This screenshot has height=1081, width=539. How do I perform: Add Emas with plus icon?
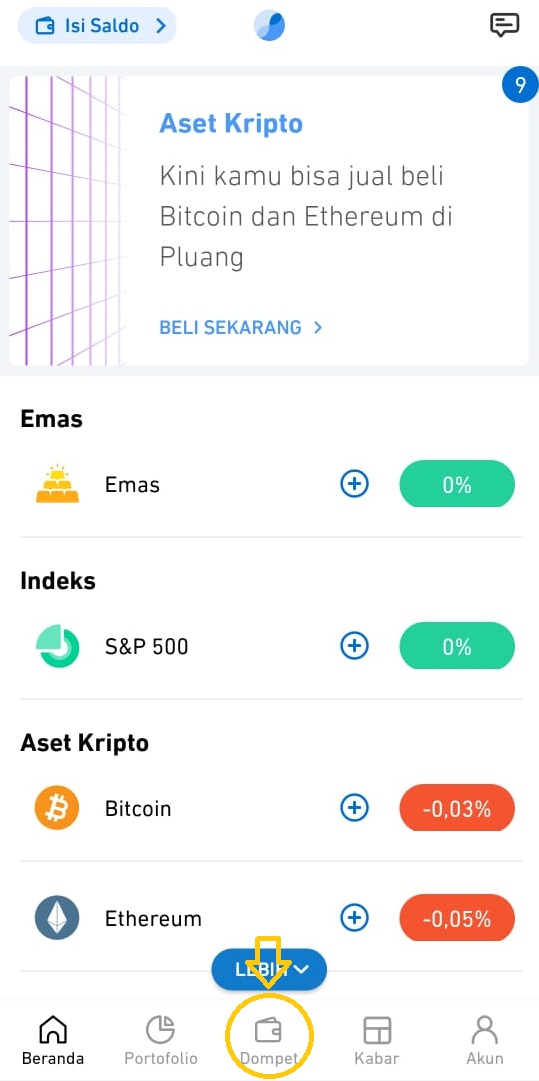354,484
